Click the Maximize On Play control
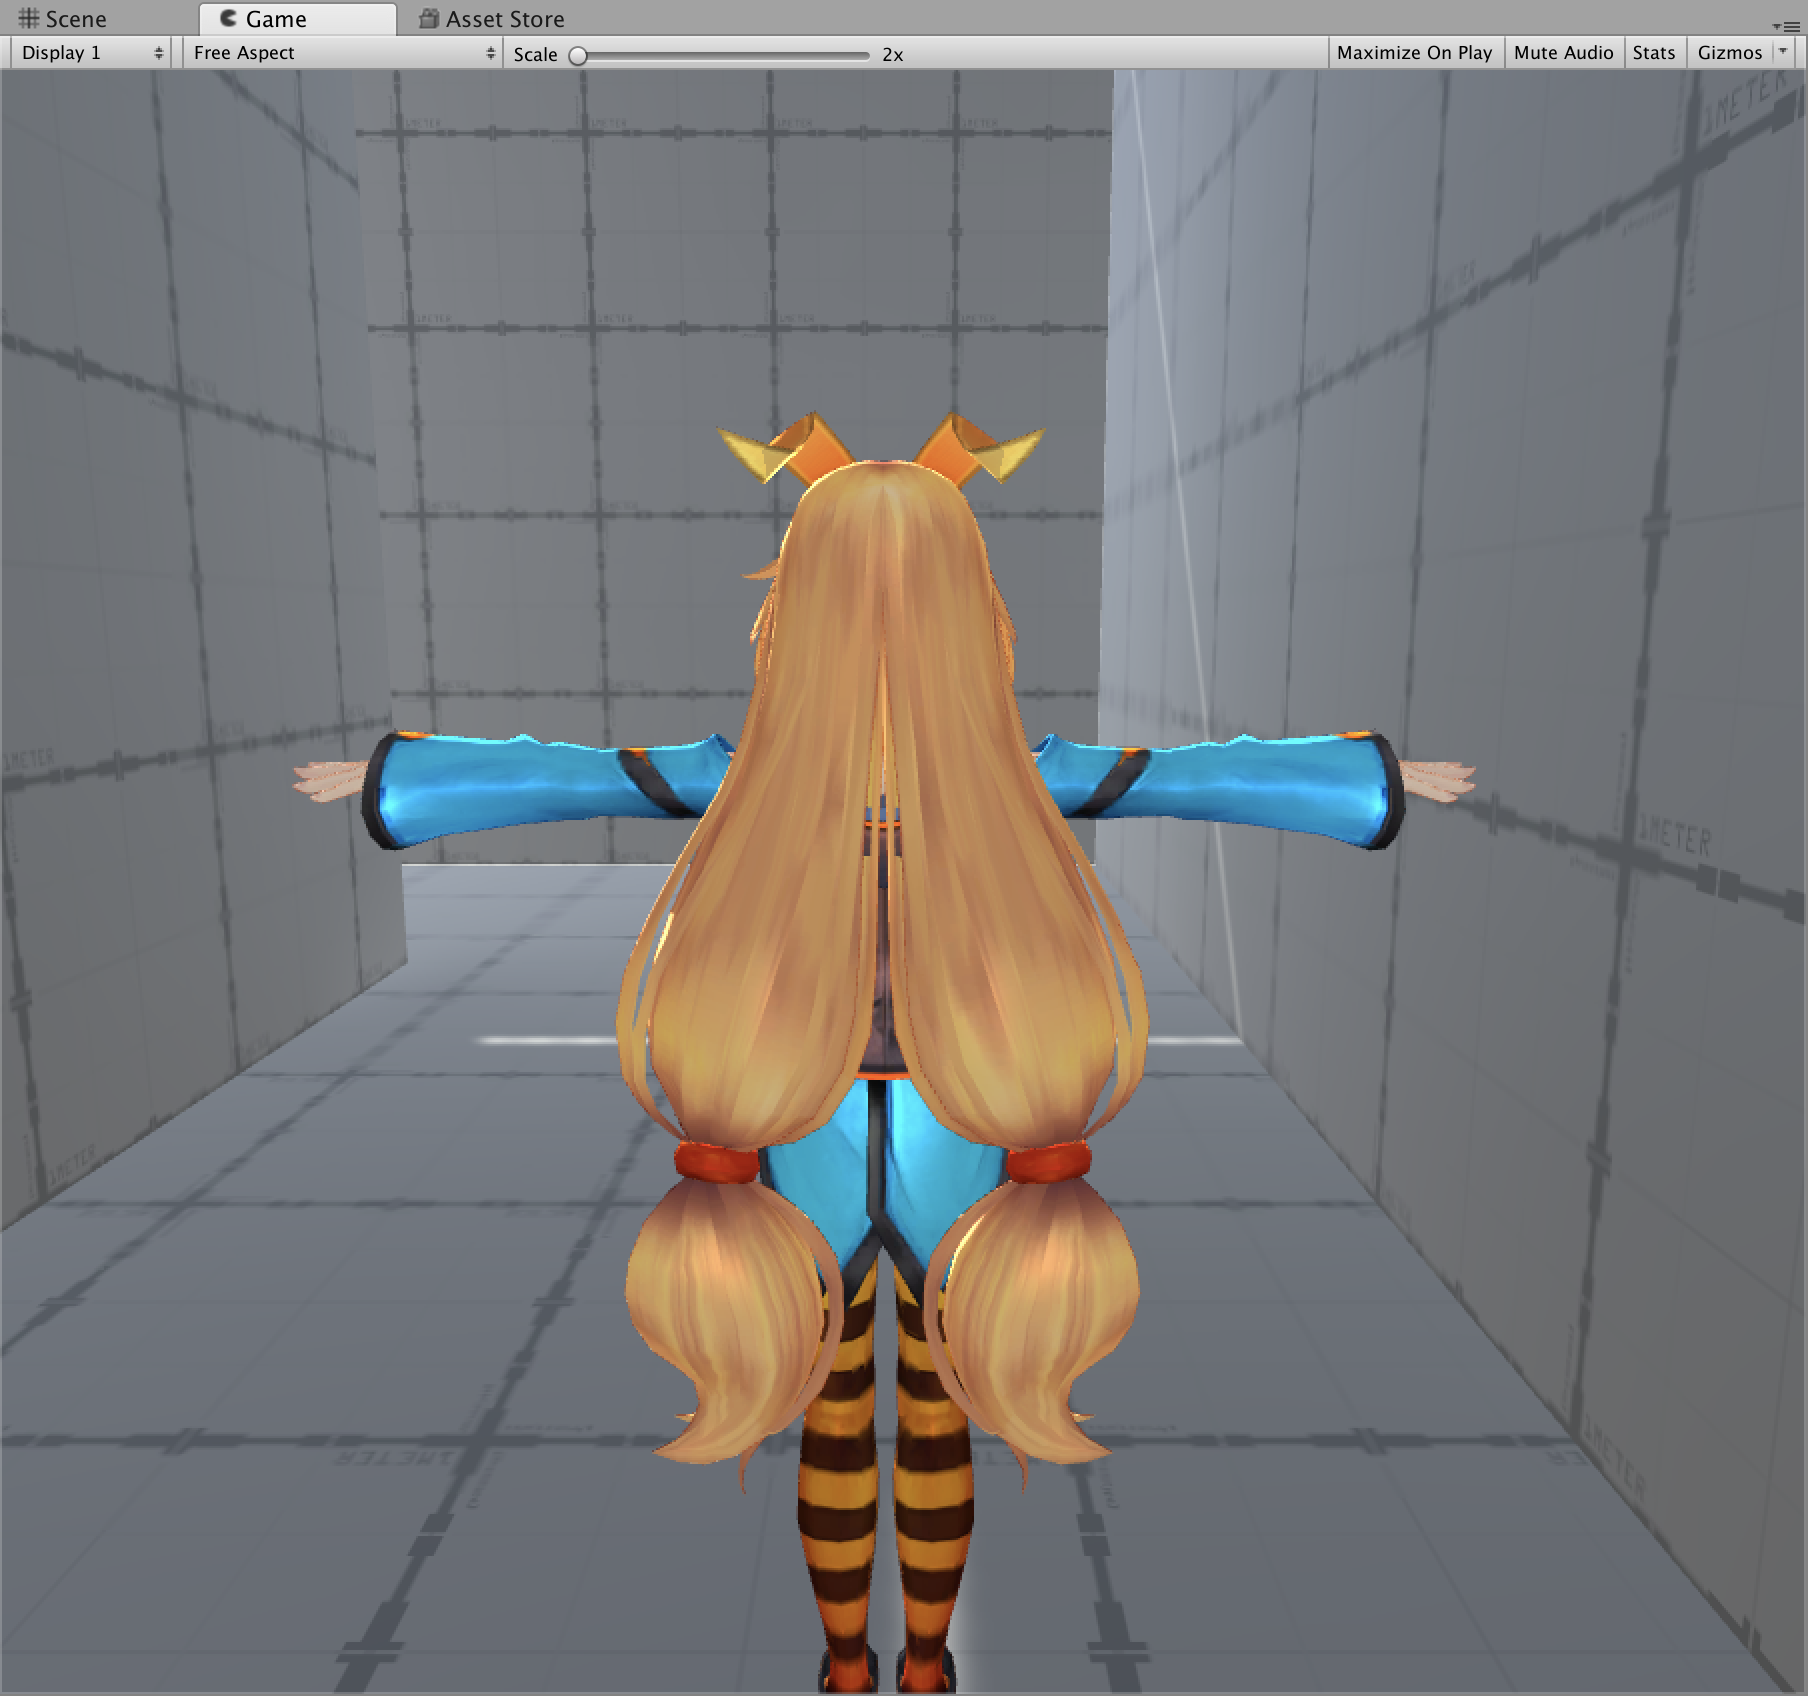 click(x=1413, y=52)
